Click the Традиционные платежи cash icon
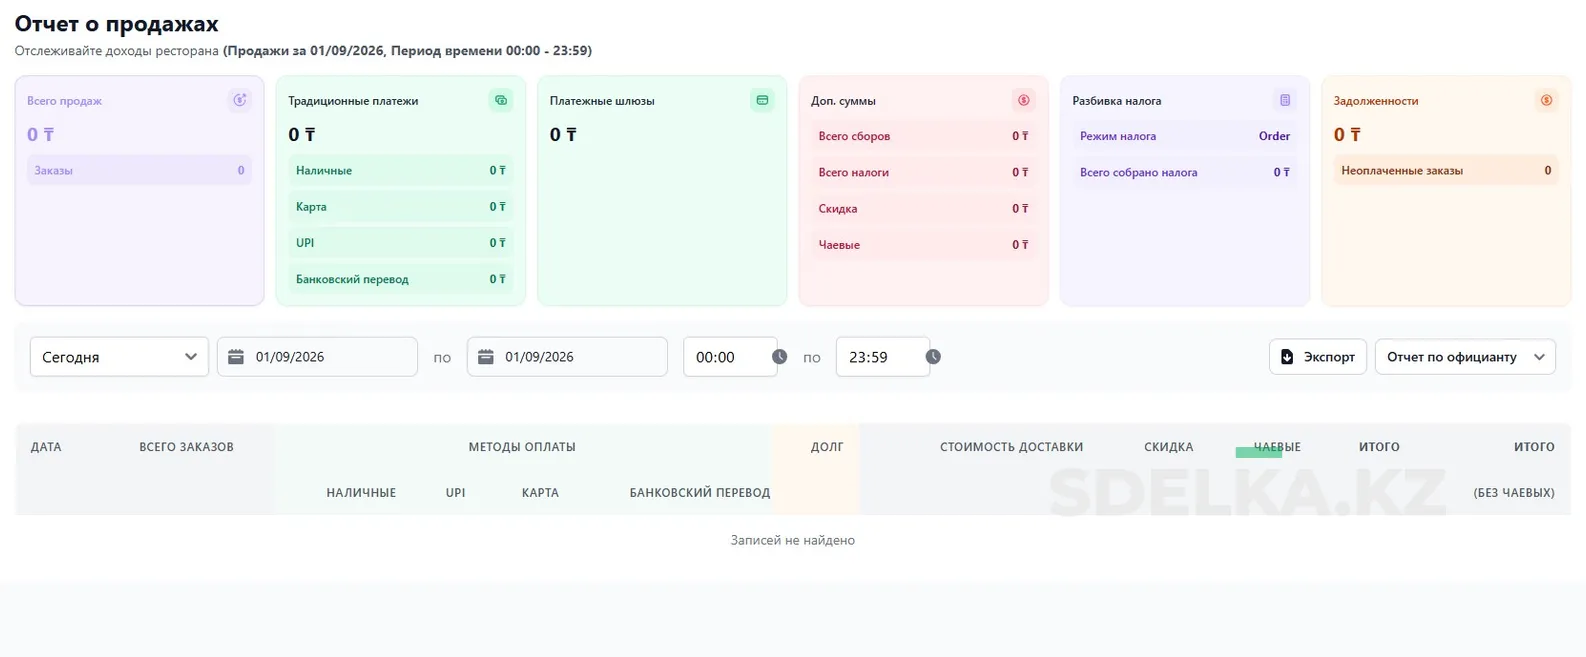 [x=501, y=100]
